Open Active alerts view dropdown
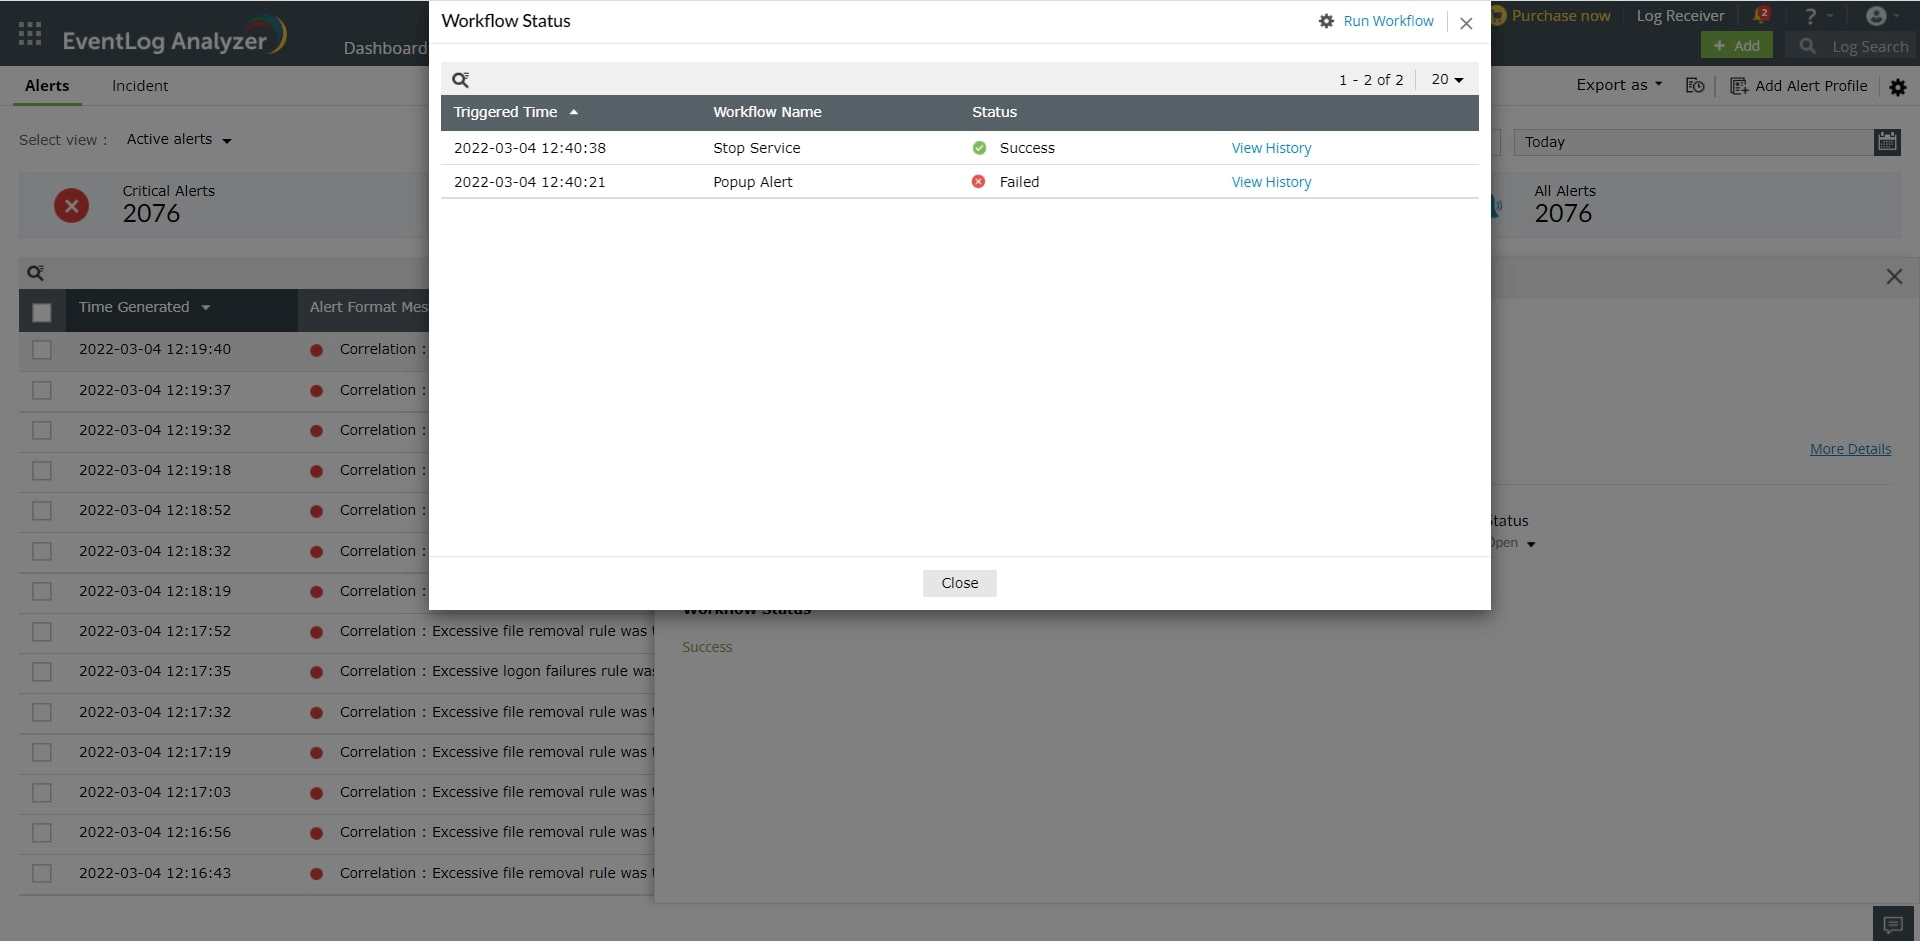The width and height of the screenshot is (1920, 941). click(179, 140)
